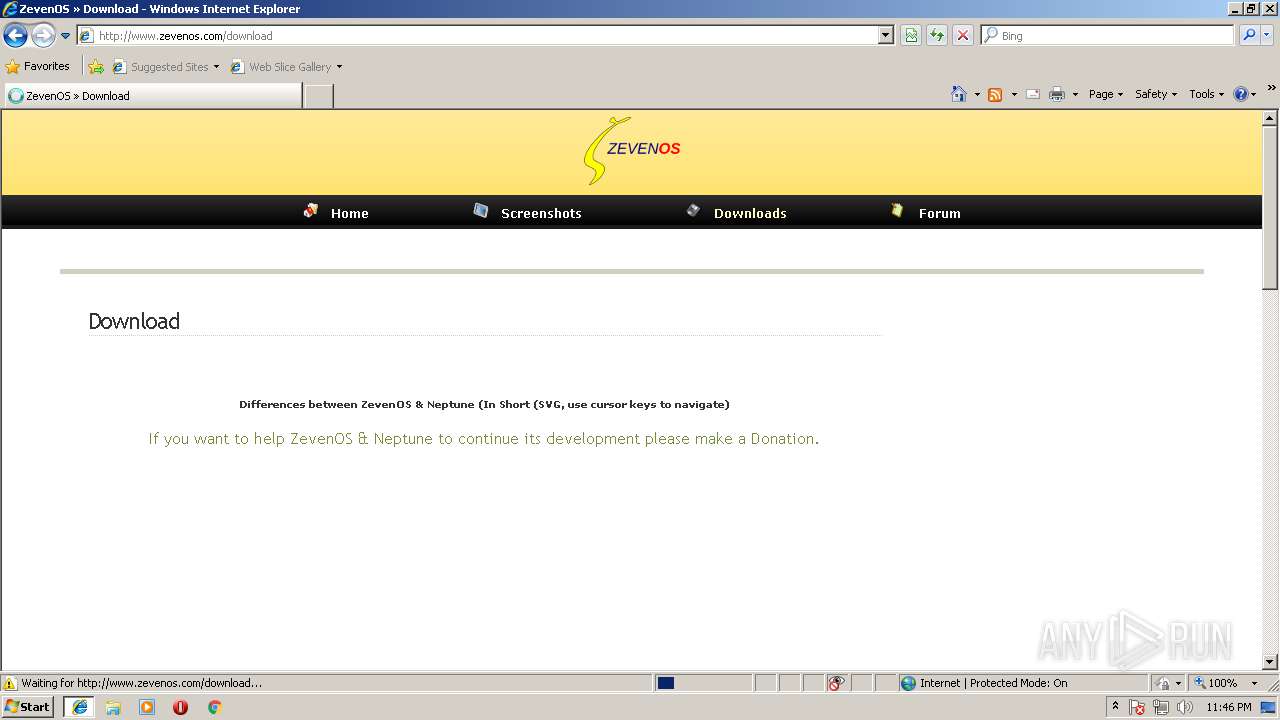Go to the Screenshots navigation link
Image resolution: width=1280 pixels, height=720 pixels.
(541, 213)
